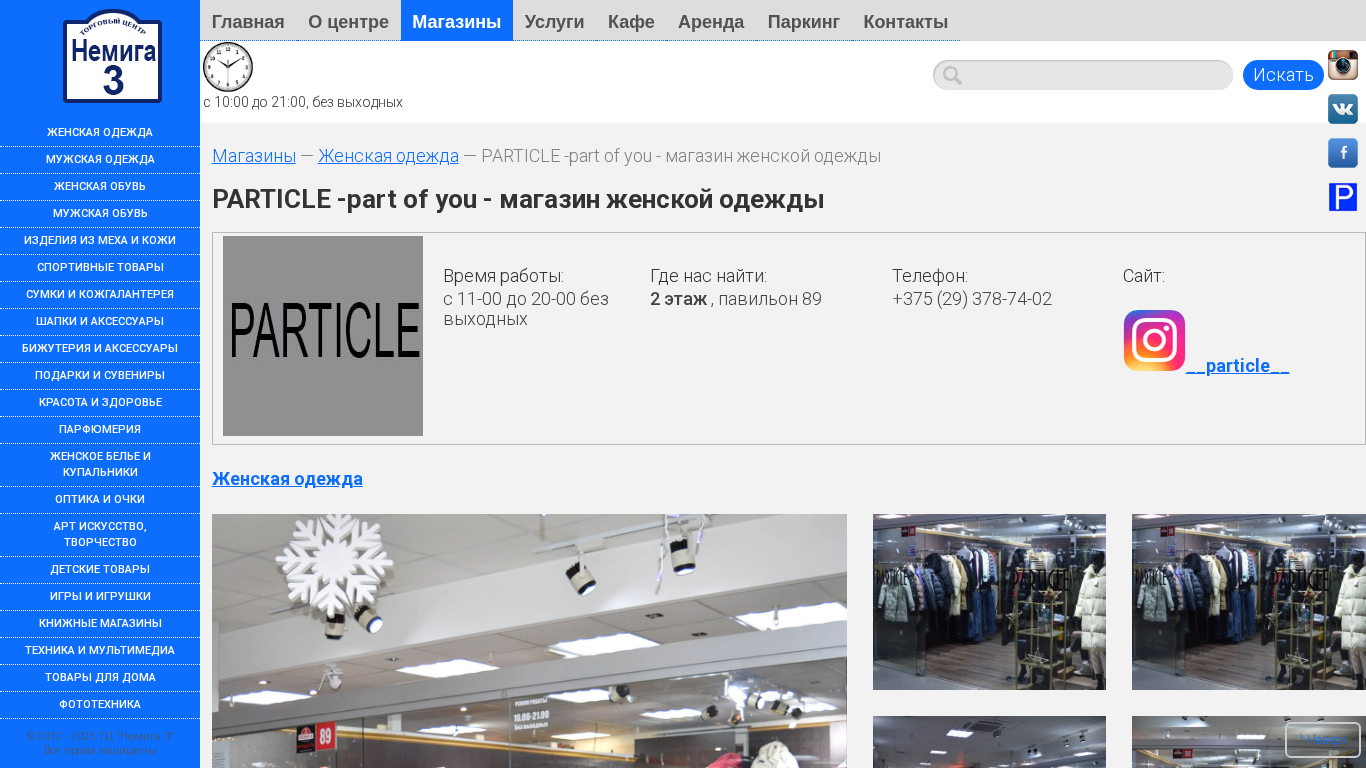
Task: Open Женское белье и купальники category
Action: point(100,465)
